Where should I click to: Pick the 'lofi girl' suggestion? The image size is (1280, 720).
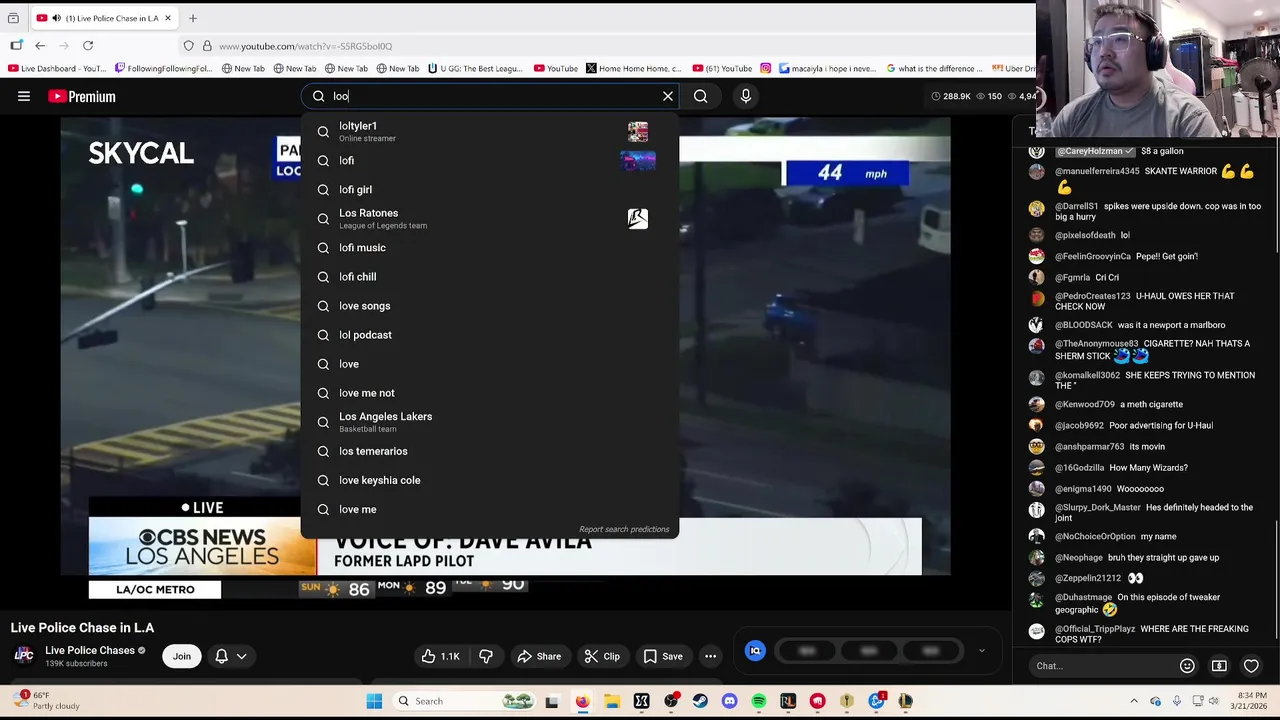[490, 189]
